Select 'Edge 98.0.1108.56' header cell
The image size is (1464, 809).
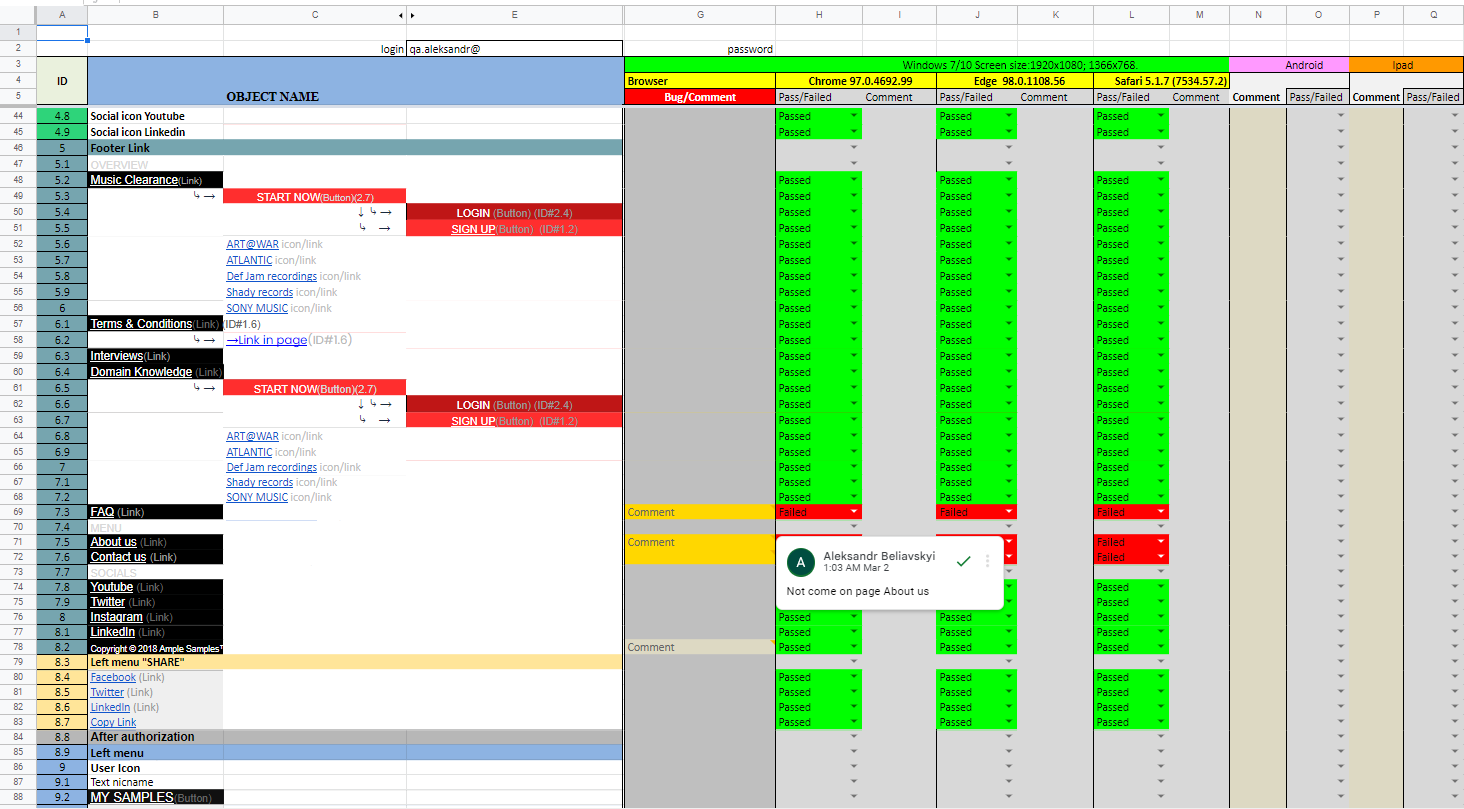1015,81
